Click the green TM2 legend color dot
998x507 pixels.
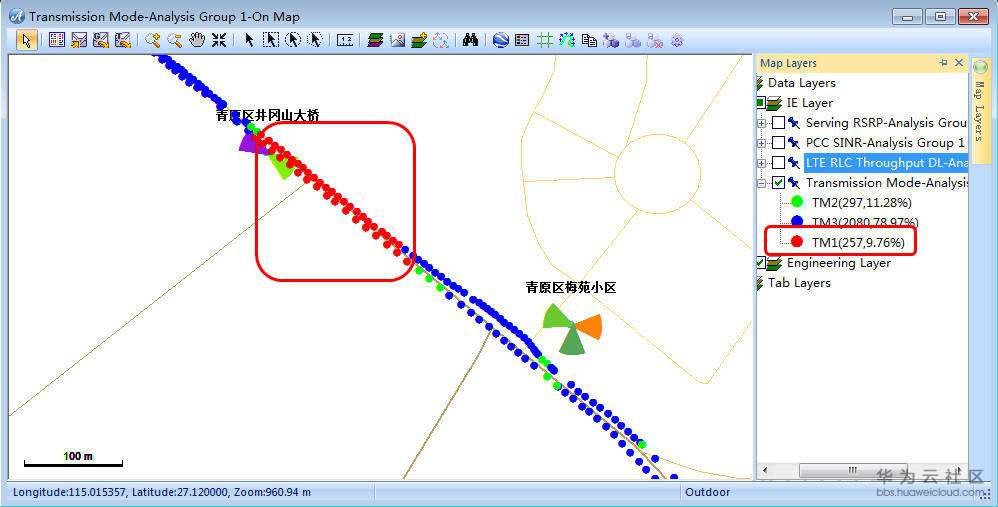pos(797,203)
